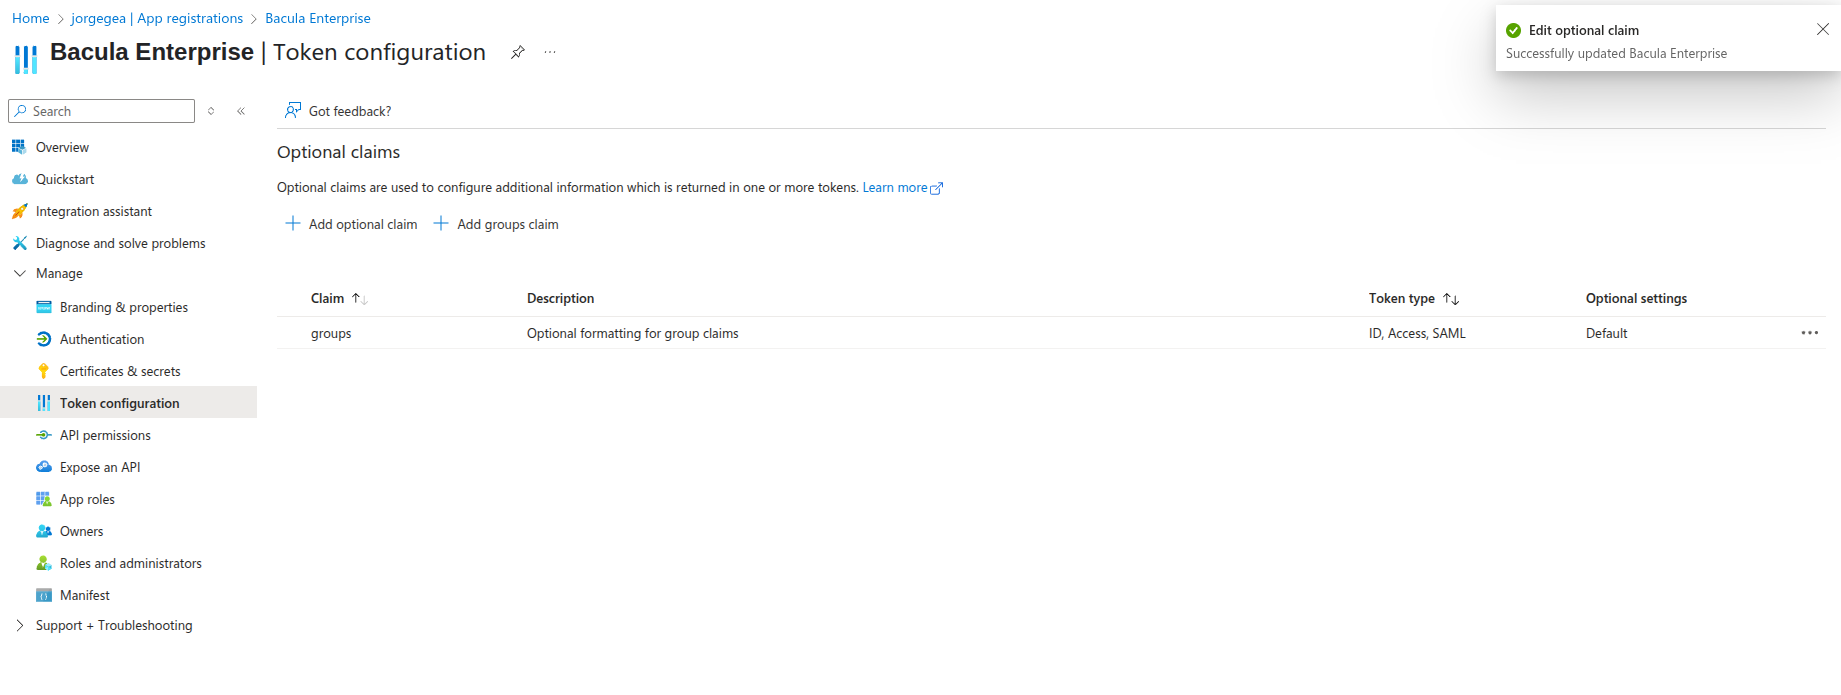The width and height of the screenshot is (1841, 695).
Task: Click the Integration assistant rocket icon
Action: click(20, 211)
